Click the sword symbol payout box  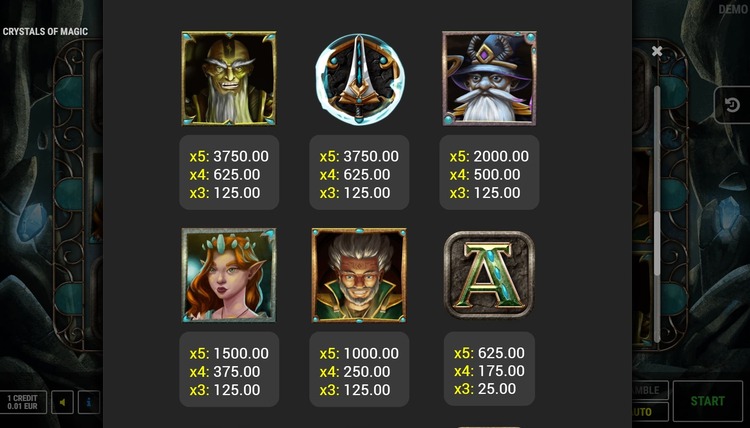point(359,173)
